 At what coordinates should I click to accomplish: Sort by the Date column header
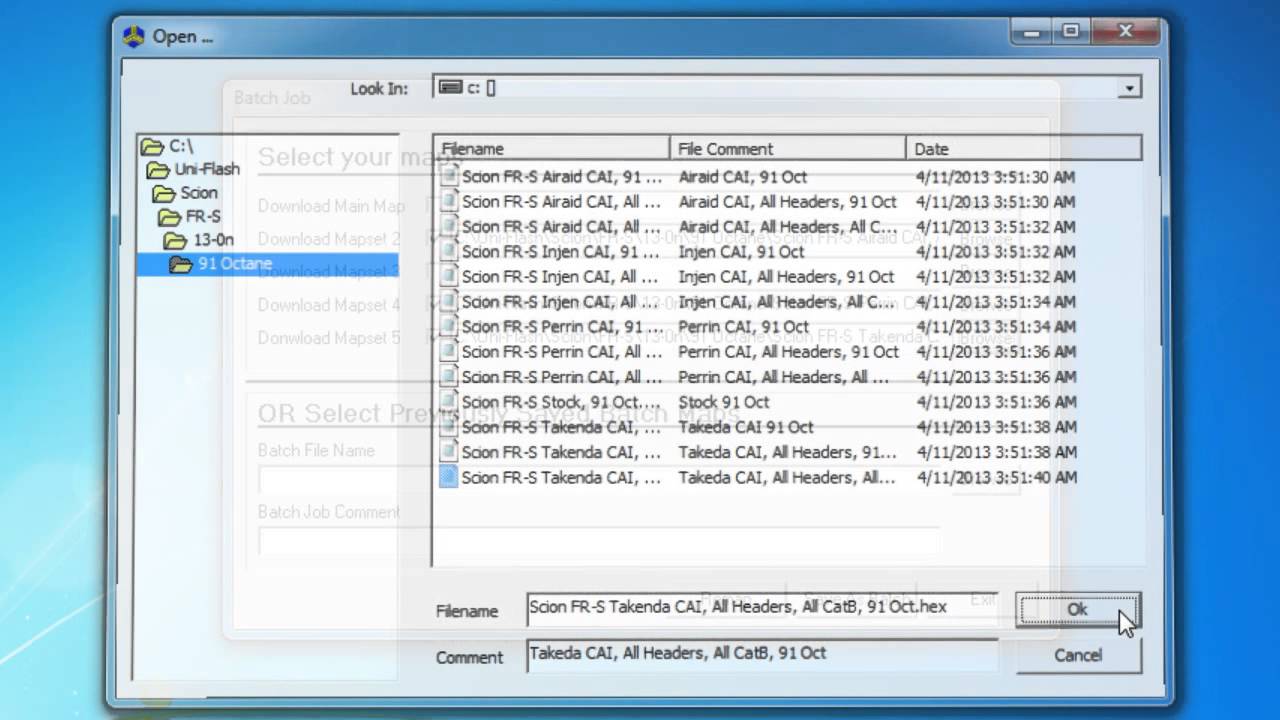coord(1024,148)
